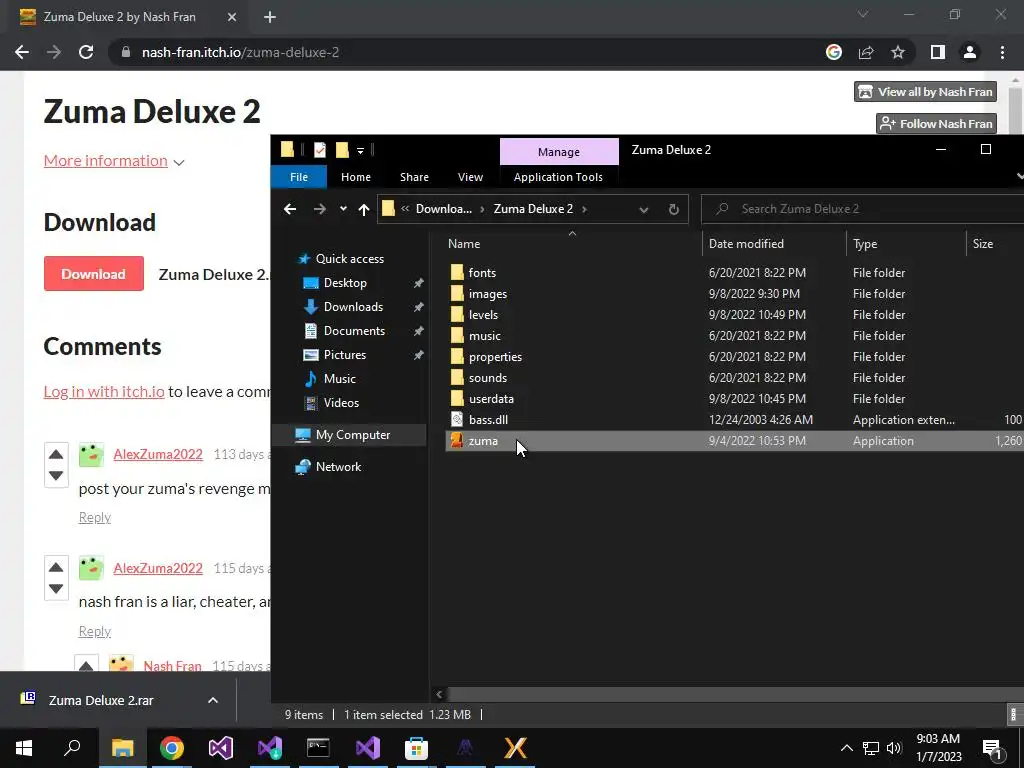
Task: Open Chrome from the taskbar
Action: coord(172,748)
